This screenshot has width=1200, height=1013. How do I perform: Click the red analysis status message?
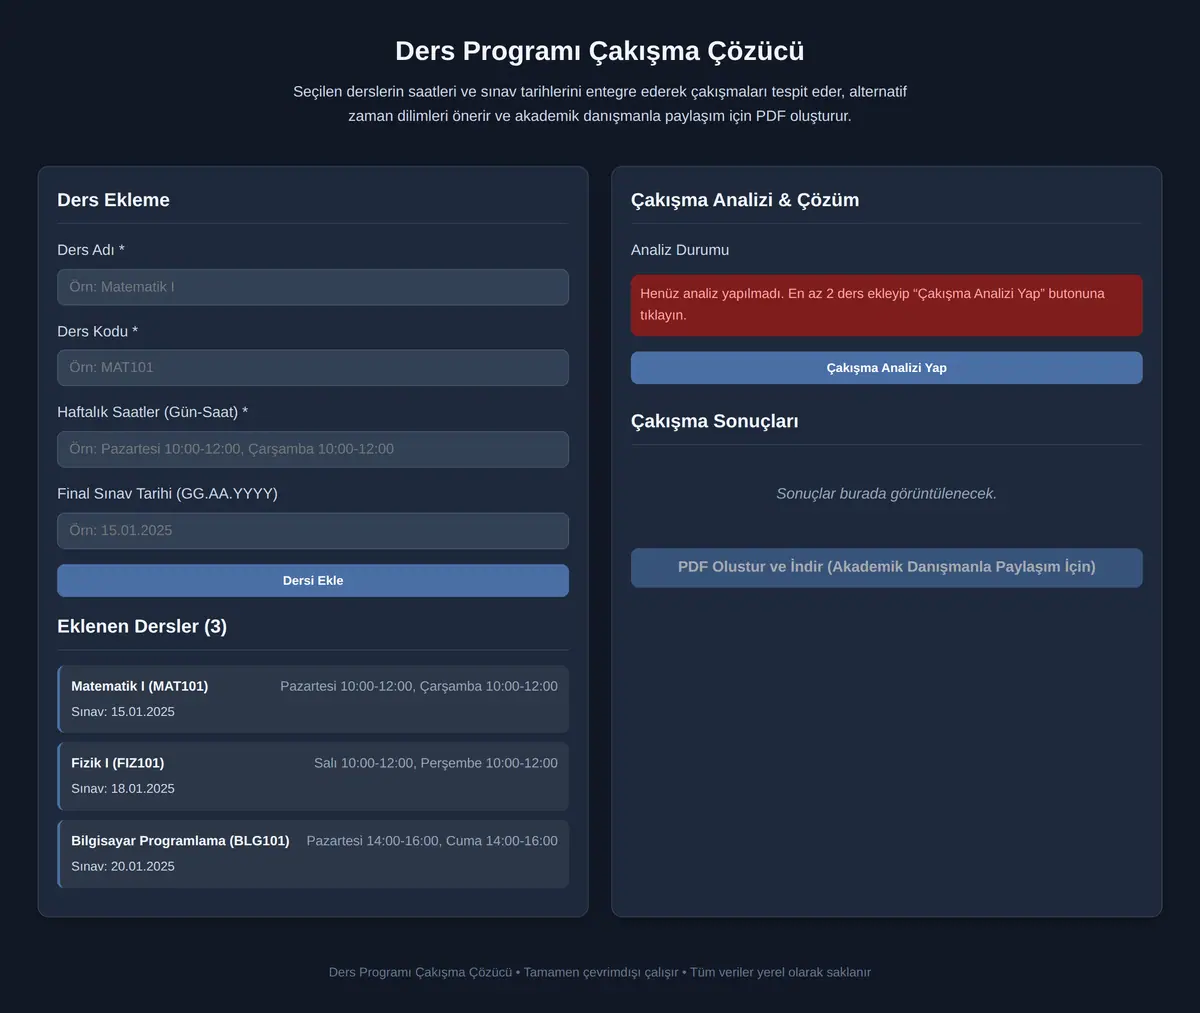click(x=886, y=305)
